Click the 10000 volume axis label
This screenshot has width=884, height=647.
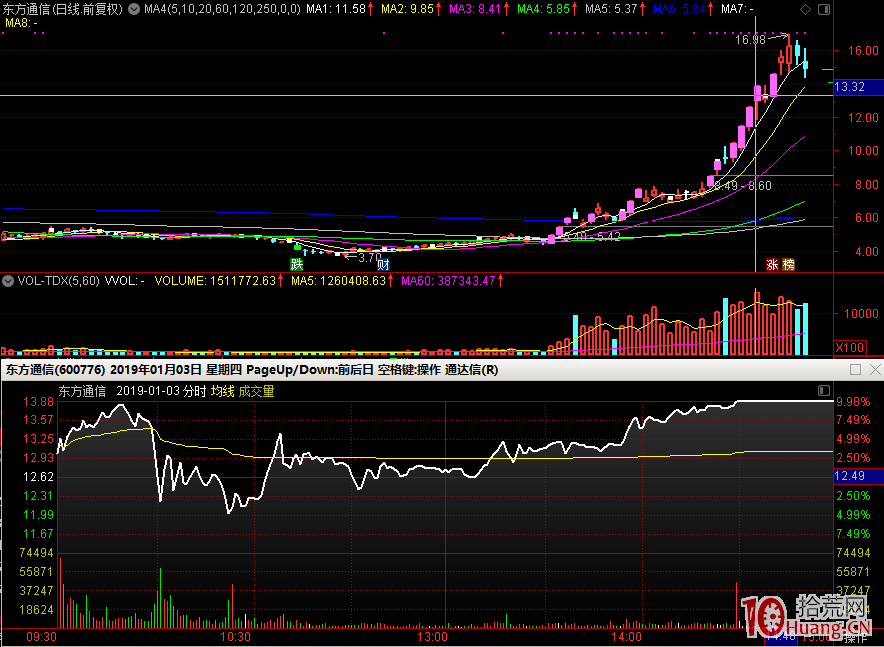point(861,313)
